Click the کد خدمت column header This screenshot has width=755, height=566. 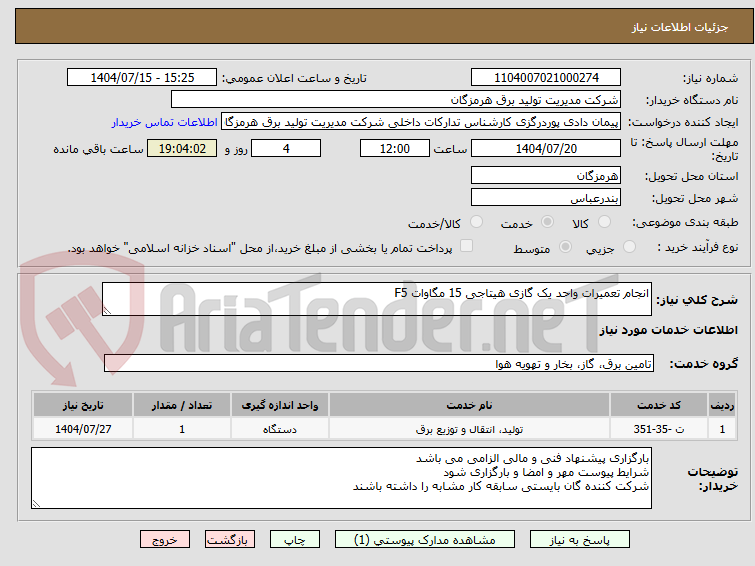pyautogui.click(x=658, y=405)
